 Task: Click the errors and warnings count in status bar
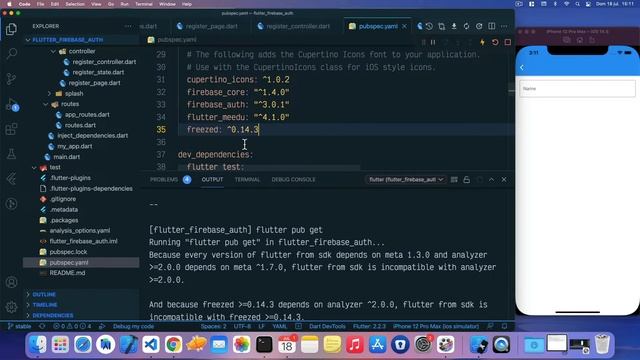click(73, 327)
